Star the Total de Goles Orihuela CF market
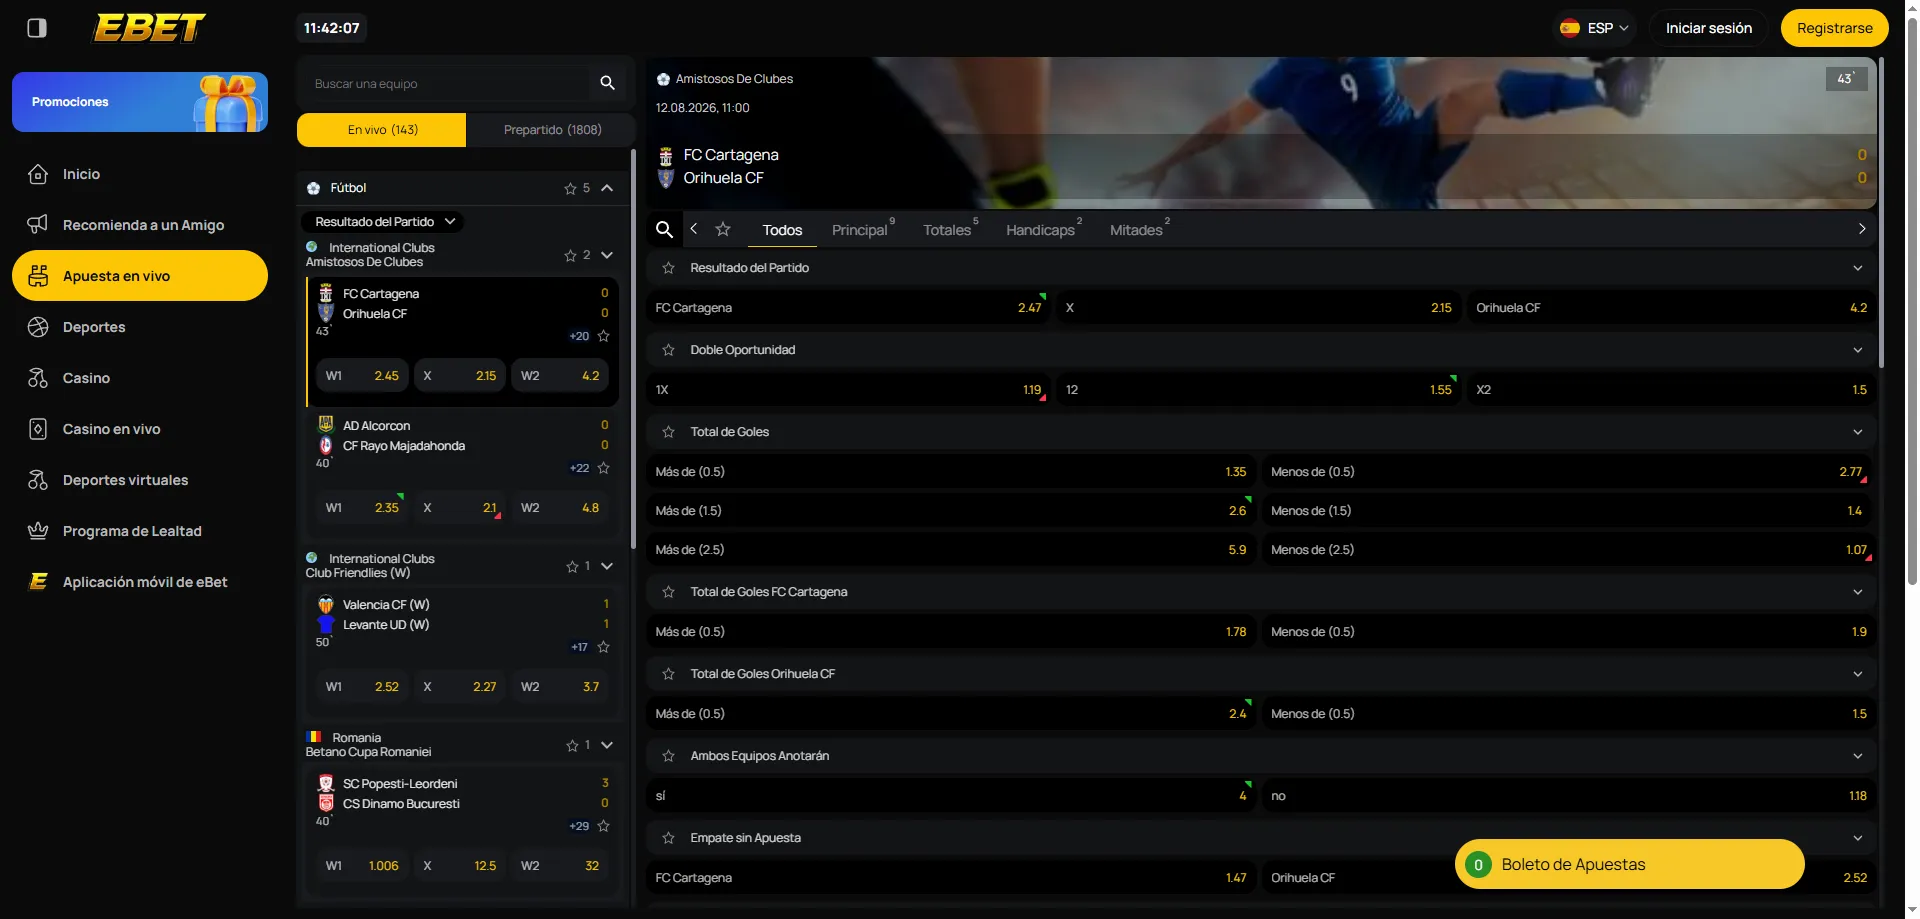This screenshot has height=919, width=1920. tap(669, 674)
